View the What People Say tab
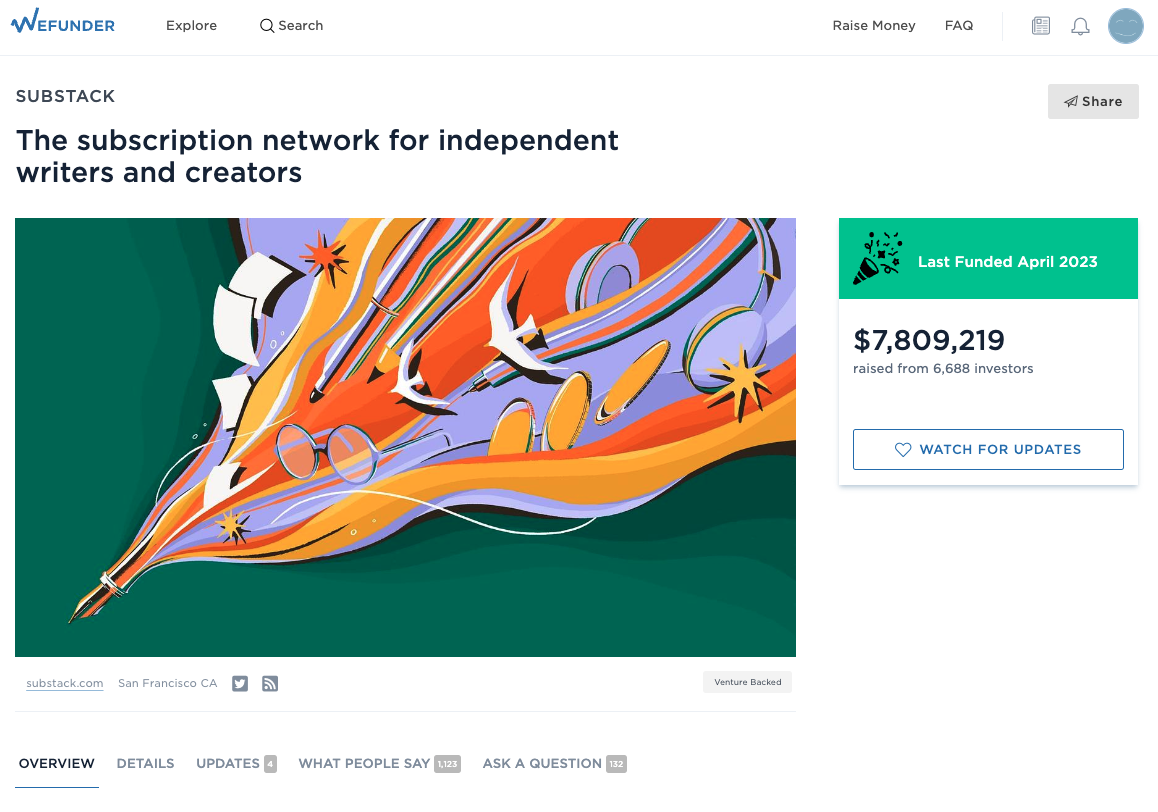The height and width of the screenshot is (812, 1158). pyautogui.click(x=364, y=763)
